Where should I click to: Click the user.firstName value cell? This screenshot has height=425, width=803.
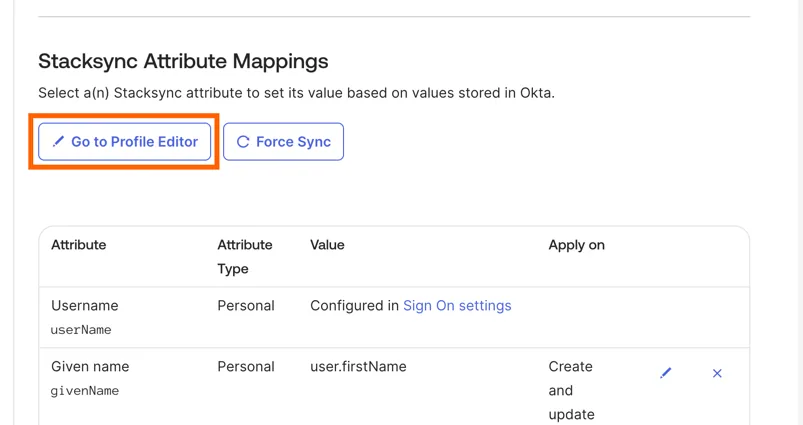coord(358,367)
